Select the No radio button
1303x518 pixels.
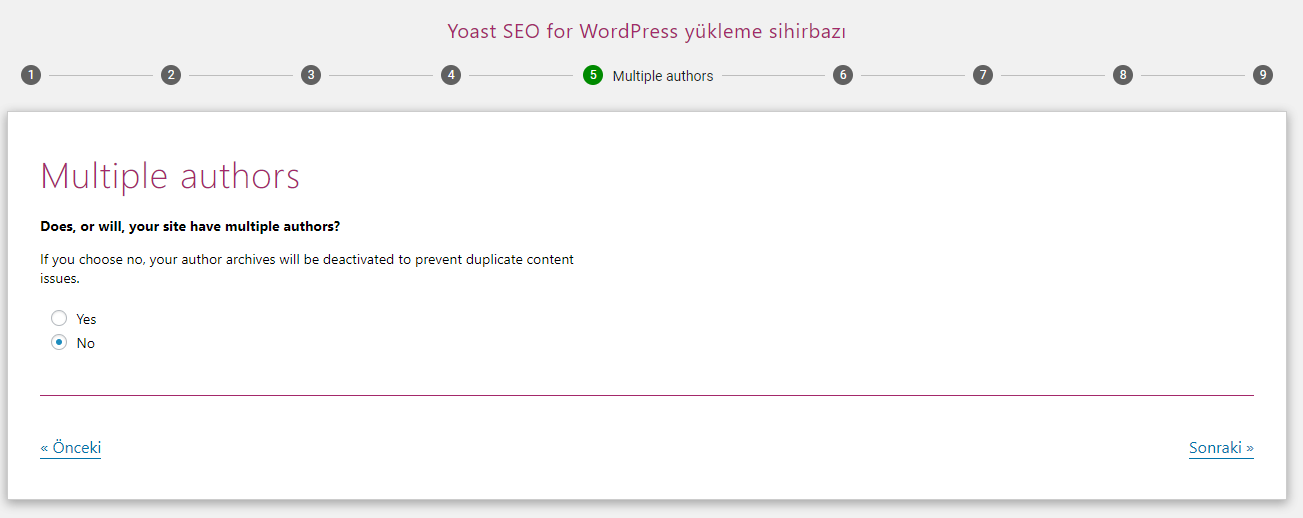[x=59, y=342]
